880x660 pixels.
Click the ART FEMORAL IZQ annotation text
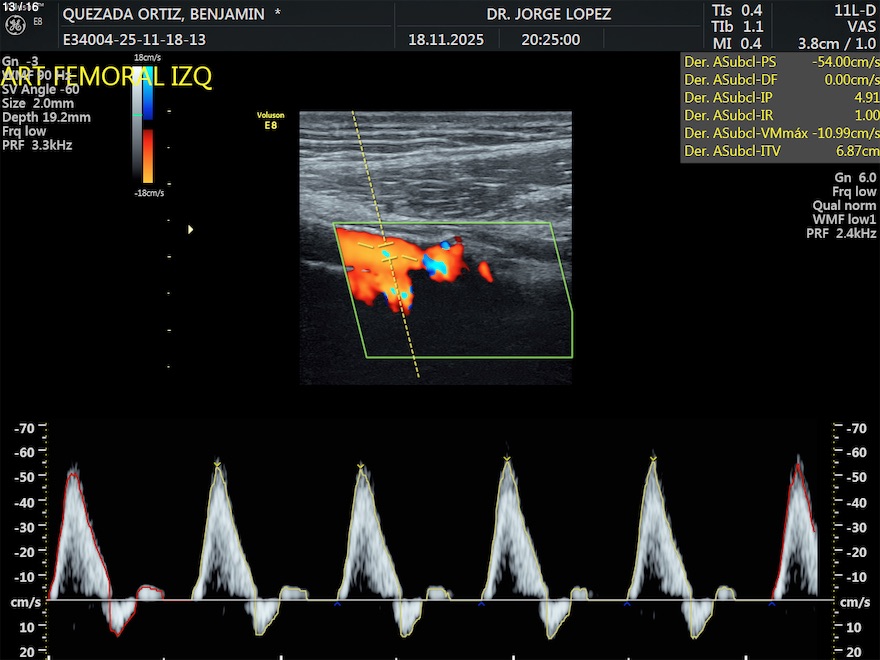click(x=108, y=78)
